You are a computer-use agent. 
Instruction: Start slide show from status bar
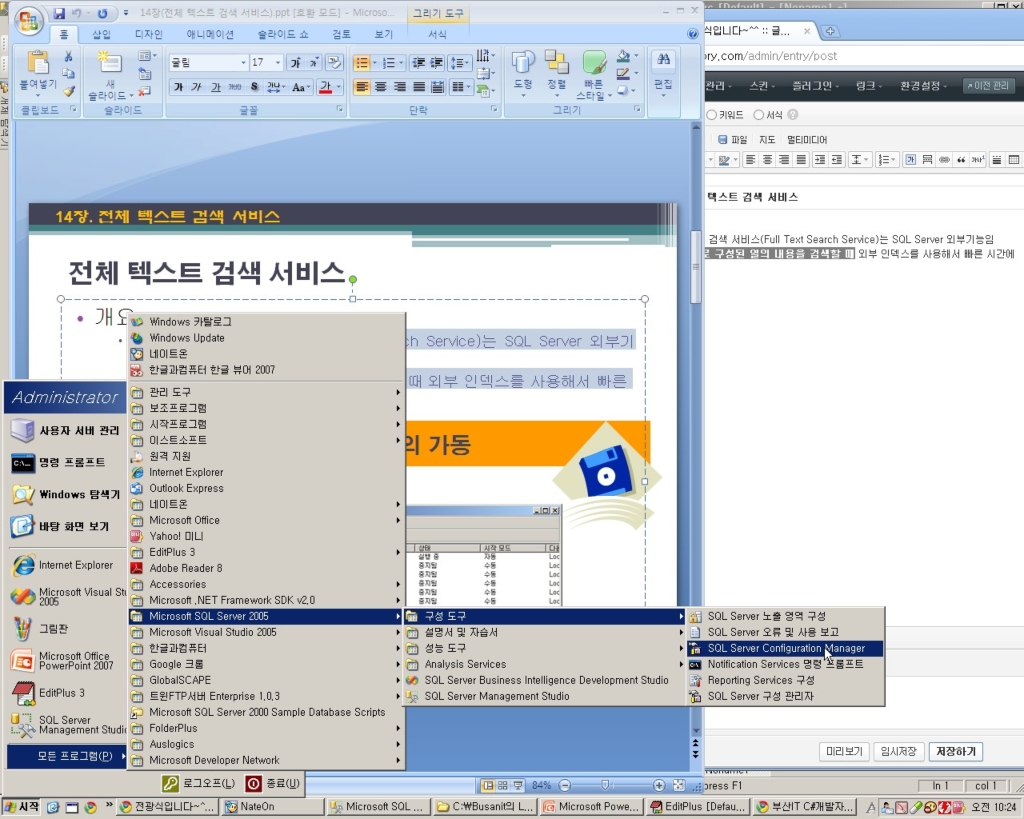click(x=517, y=785)
